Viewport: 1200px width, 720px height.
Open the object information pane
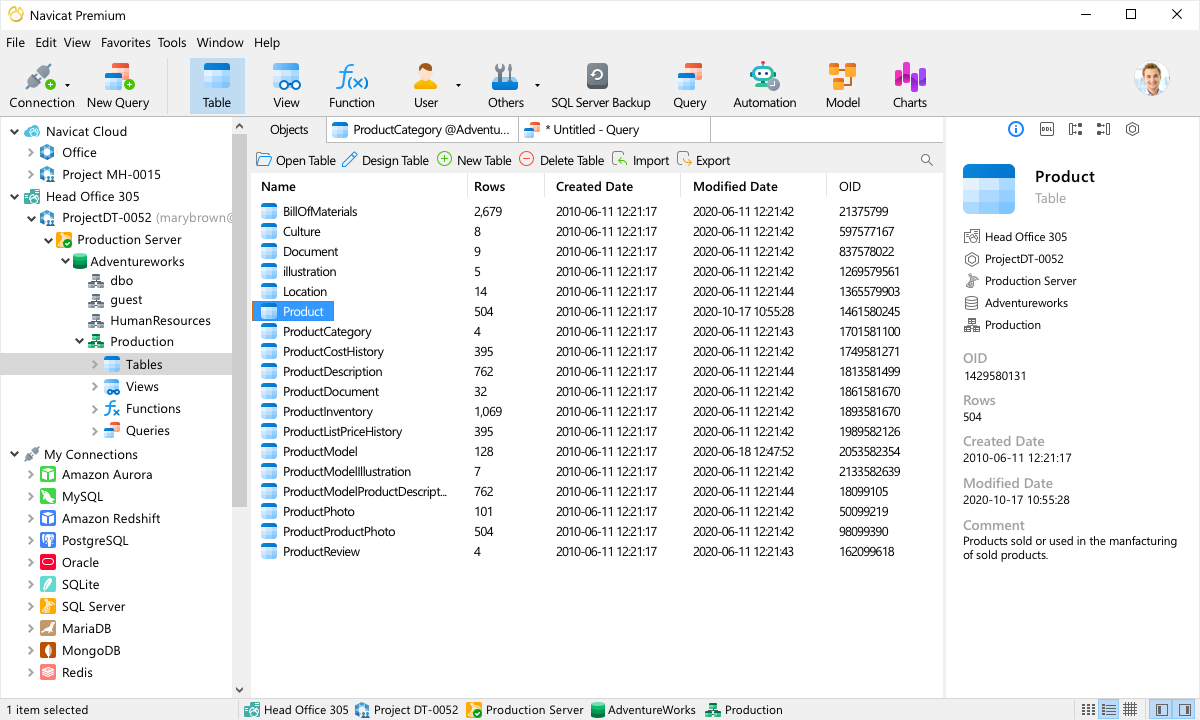tap(1015, 129)
